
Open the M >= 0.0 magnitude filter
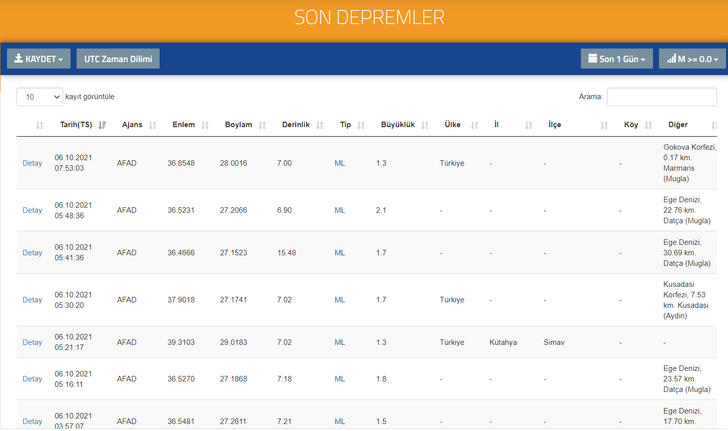click(x=692, y=59)
